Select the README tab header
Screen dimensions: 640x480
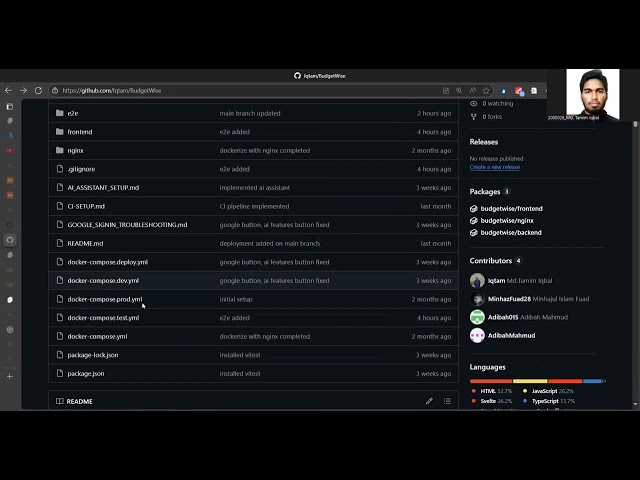[x=79, y=401]
